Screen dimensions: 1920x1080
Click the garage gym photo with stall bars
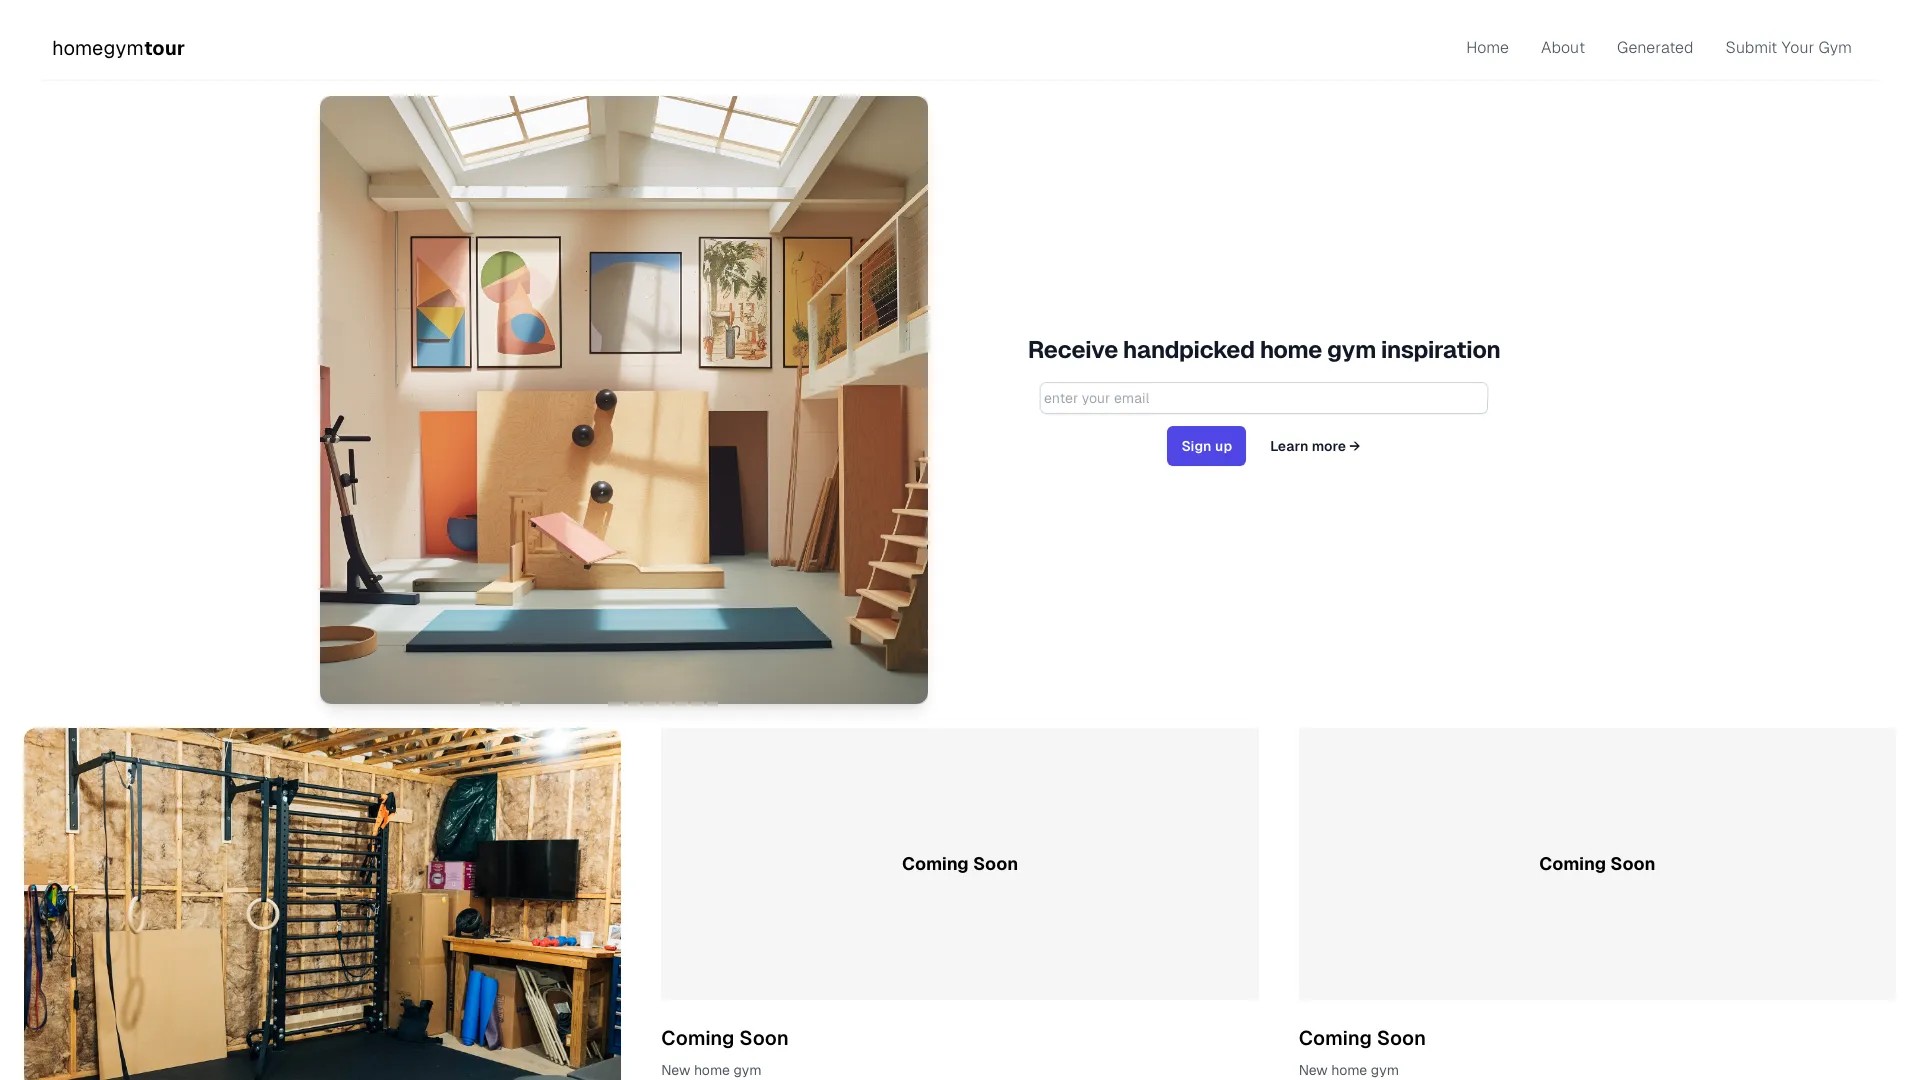(x=321, y=900)
